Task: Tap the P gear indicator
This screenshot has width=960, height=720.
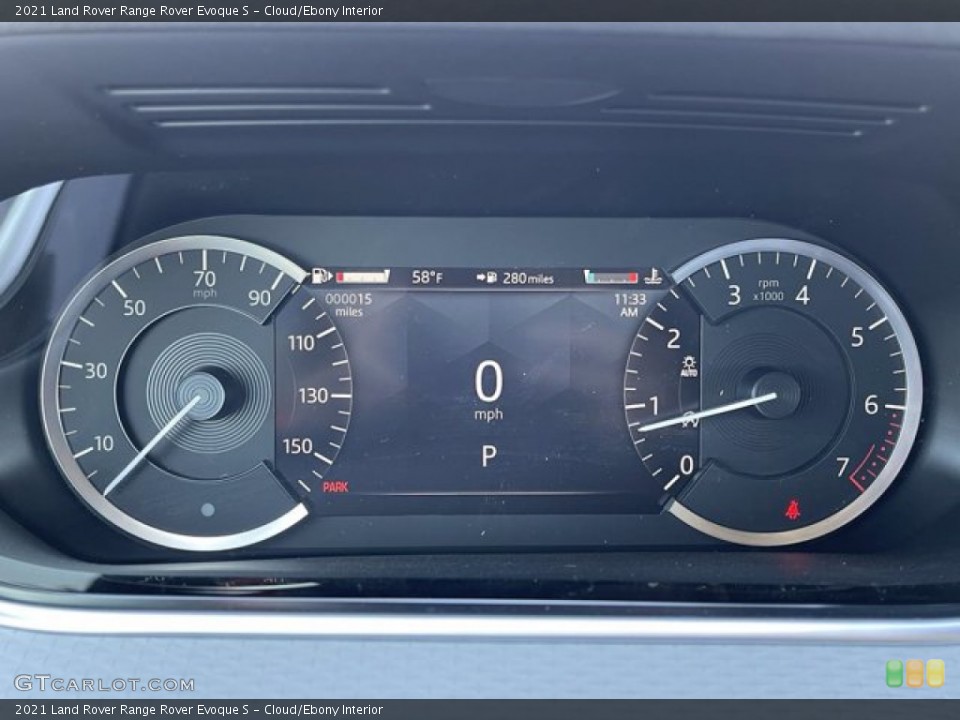Action: [489, 456]
